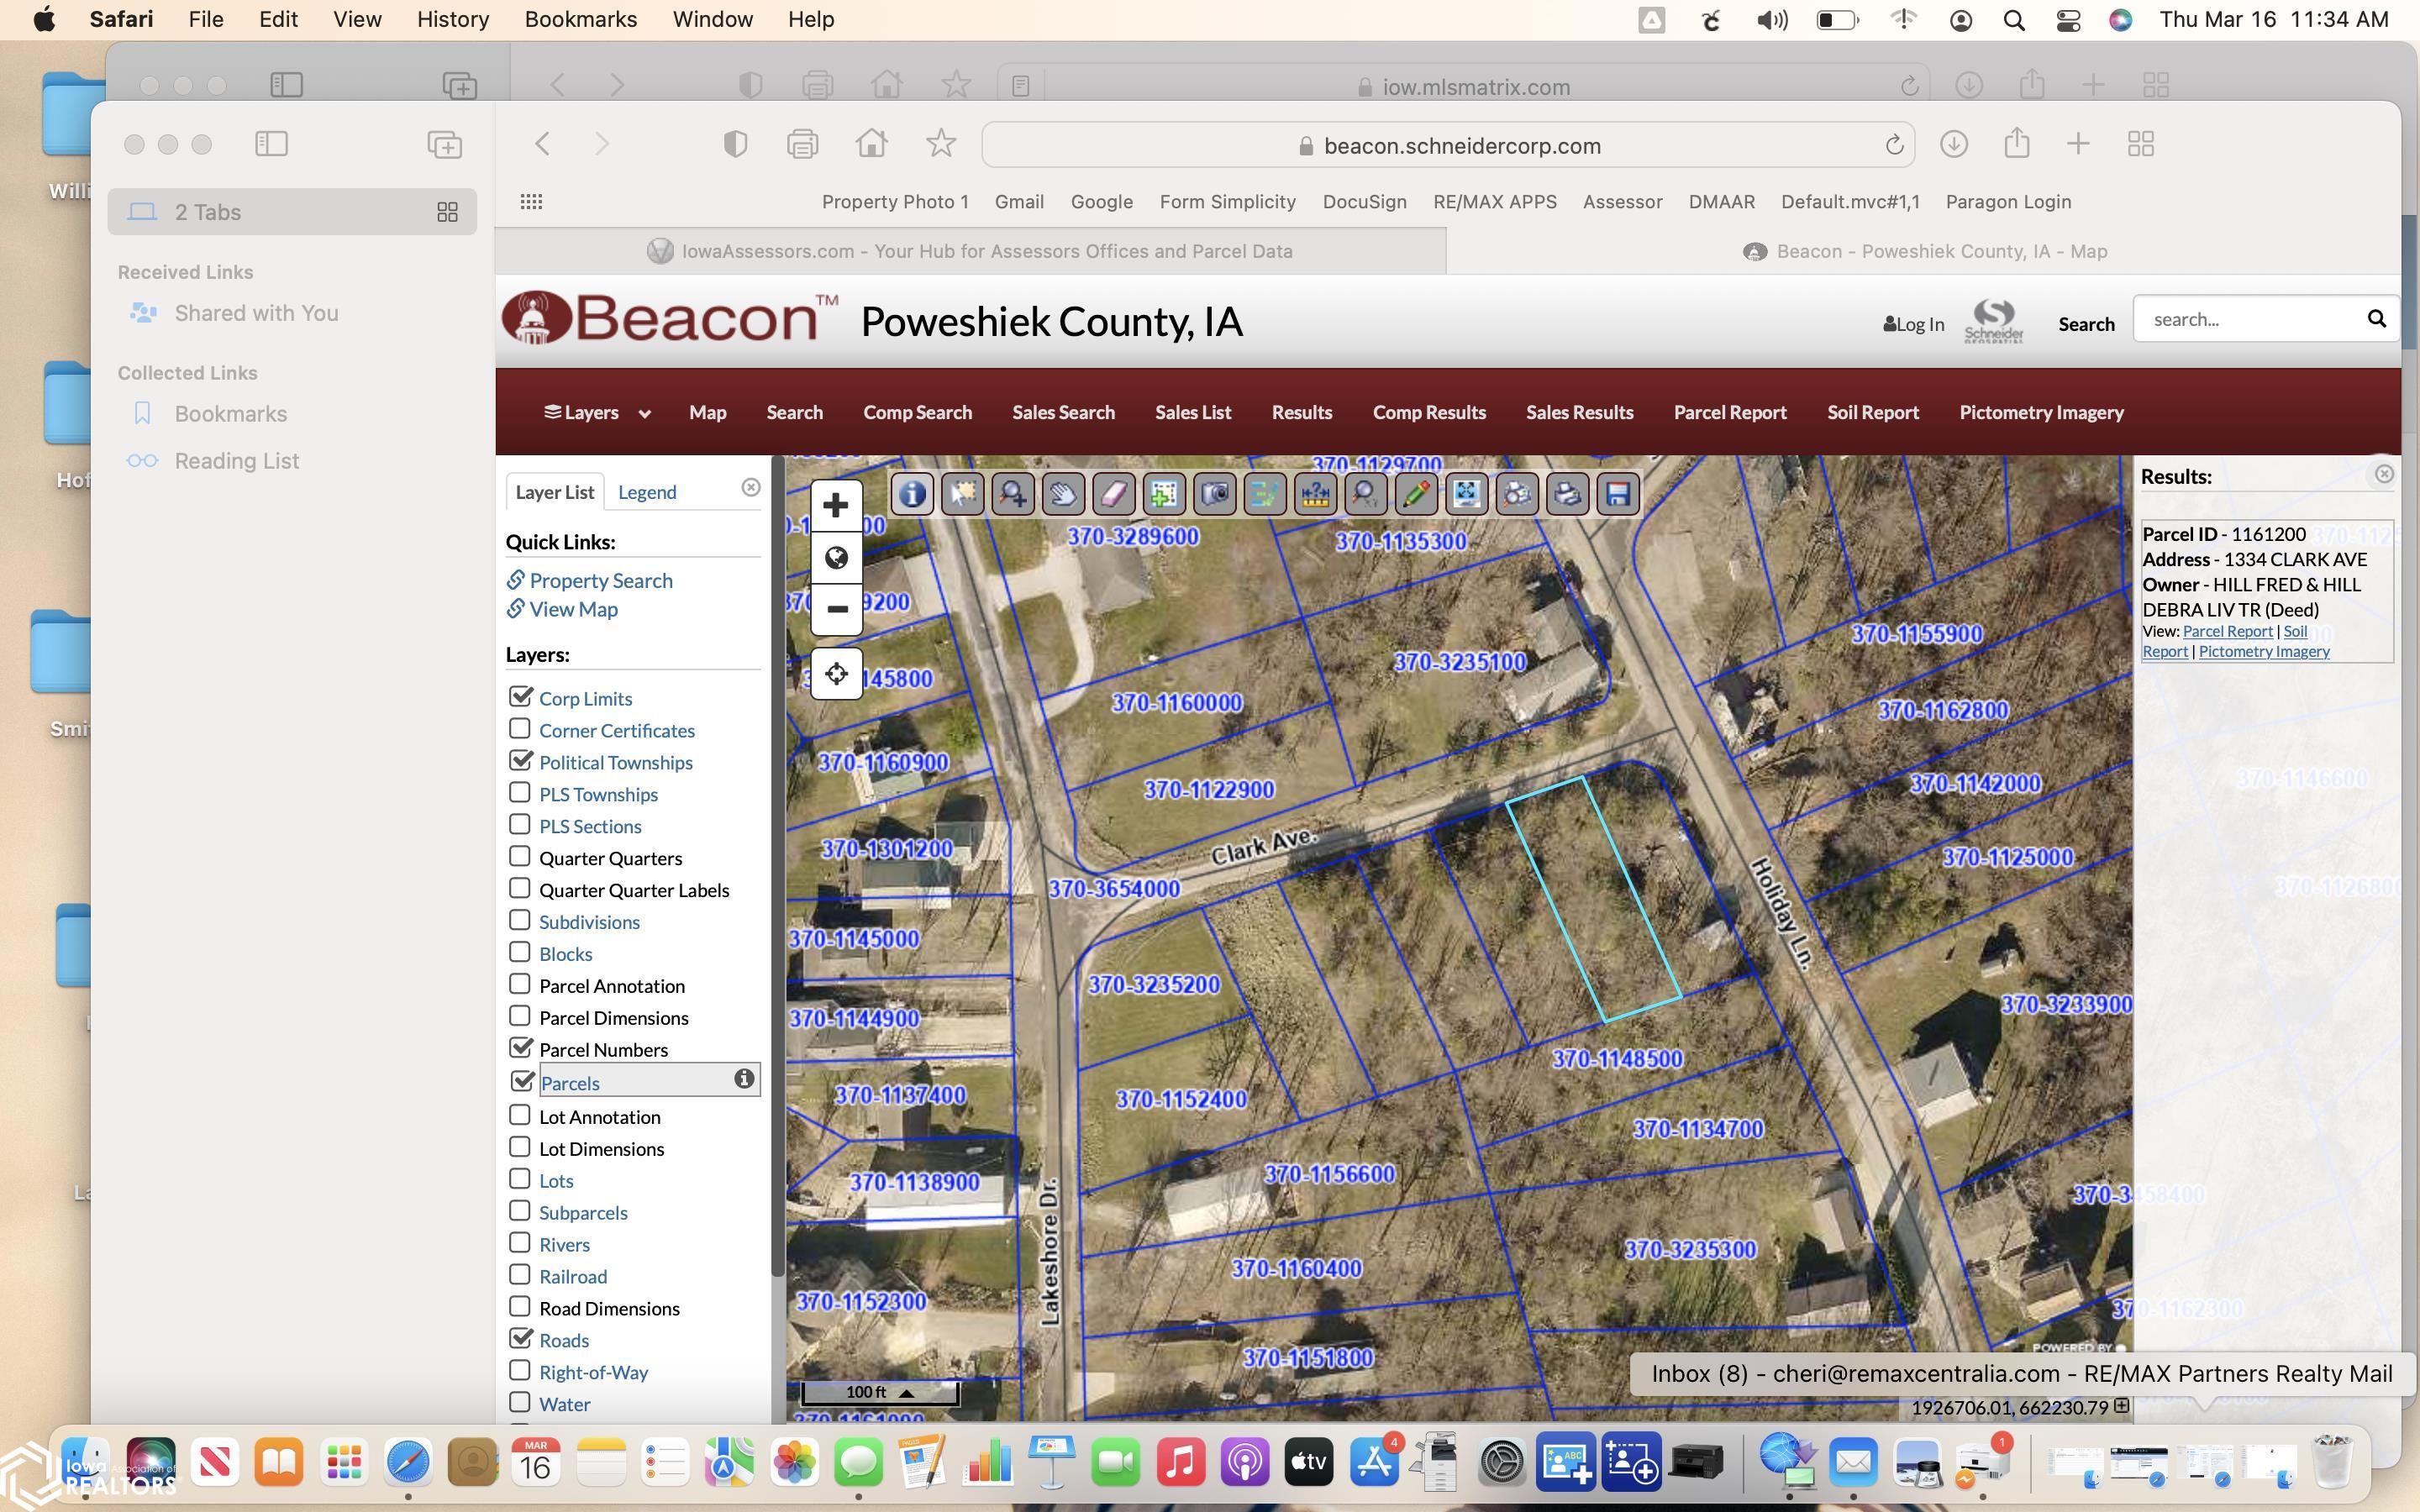Open Spotlight search in menu bar
Image resolution: width=2420 pixels, height=1512 pixels.
pyautogui.click(x=2014, y=20)
